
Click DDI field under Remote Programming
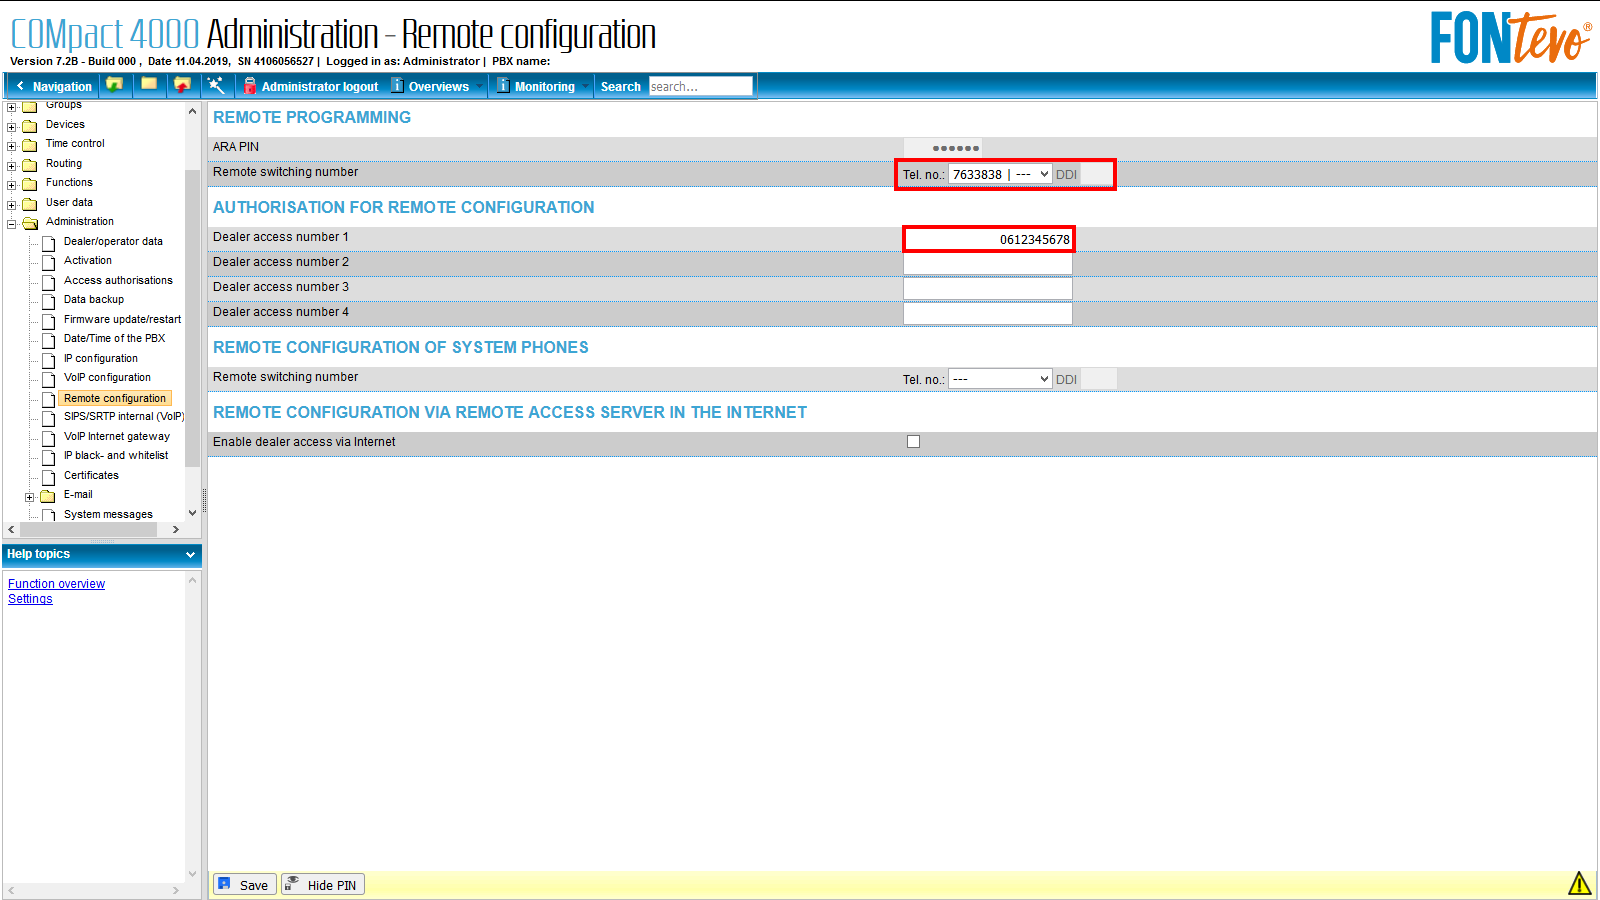click(1097, 174)
